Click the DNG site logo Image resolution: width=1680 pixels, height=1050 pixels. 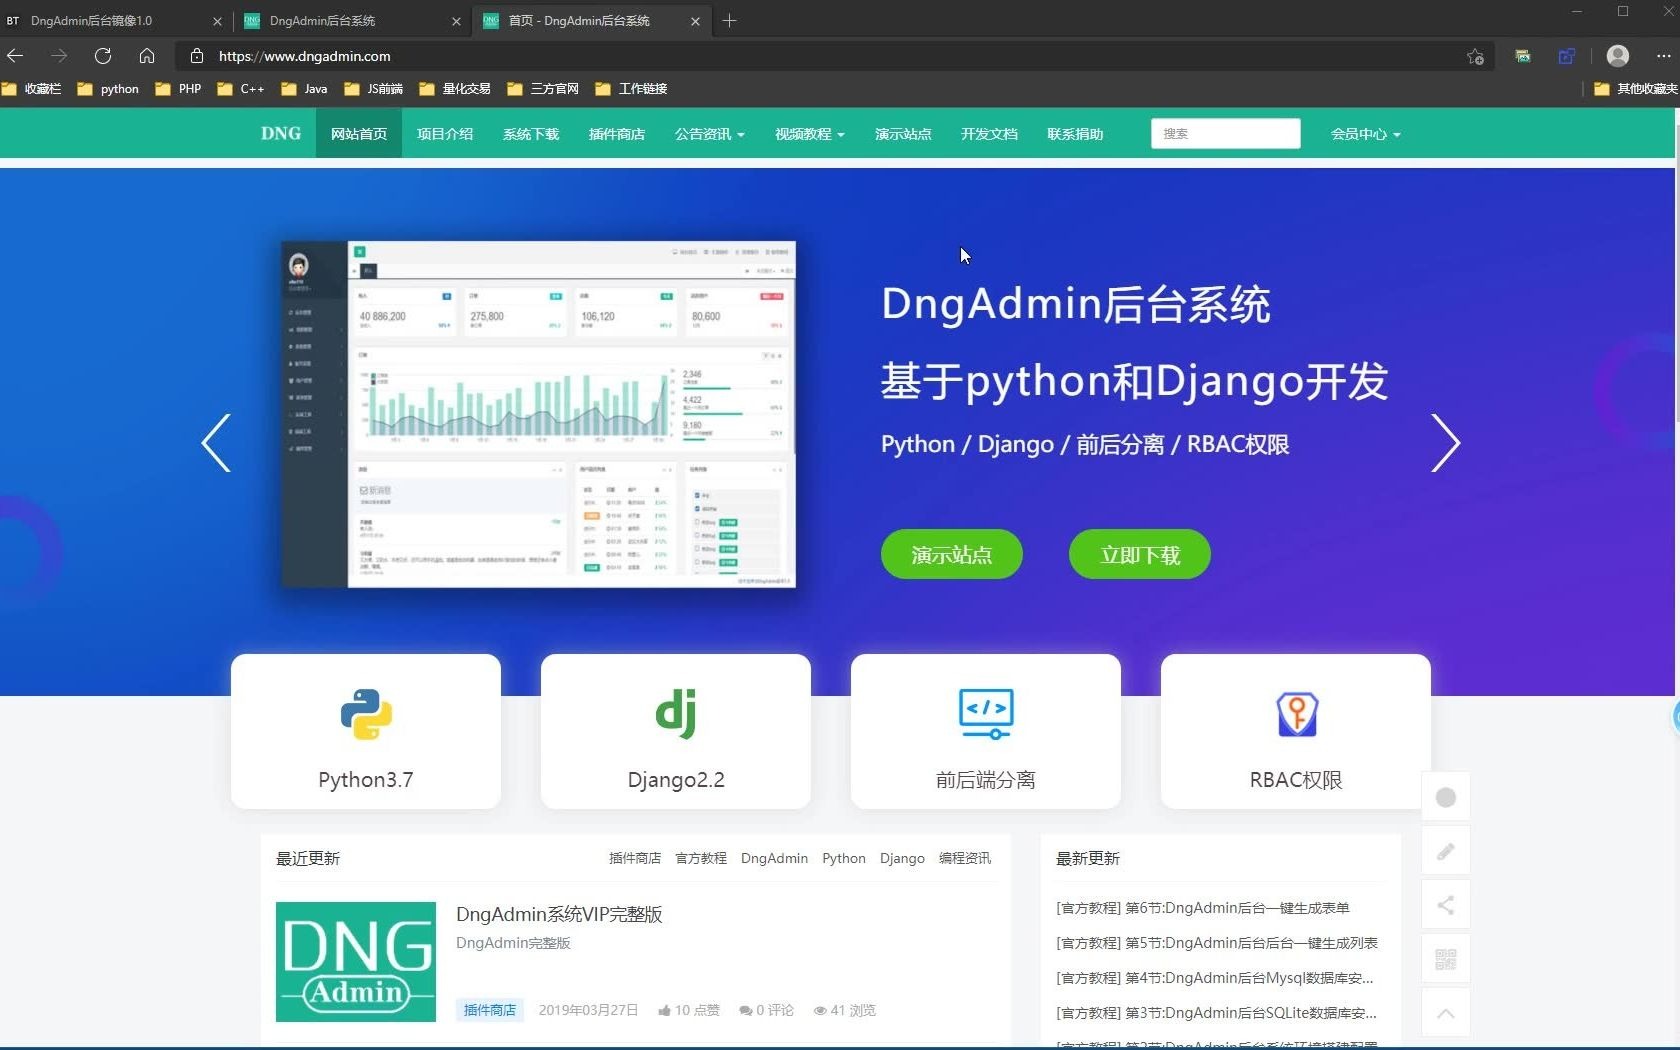[281, 133]
